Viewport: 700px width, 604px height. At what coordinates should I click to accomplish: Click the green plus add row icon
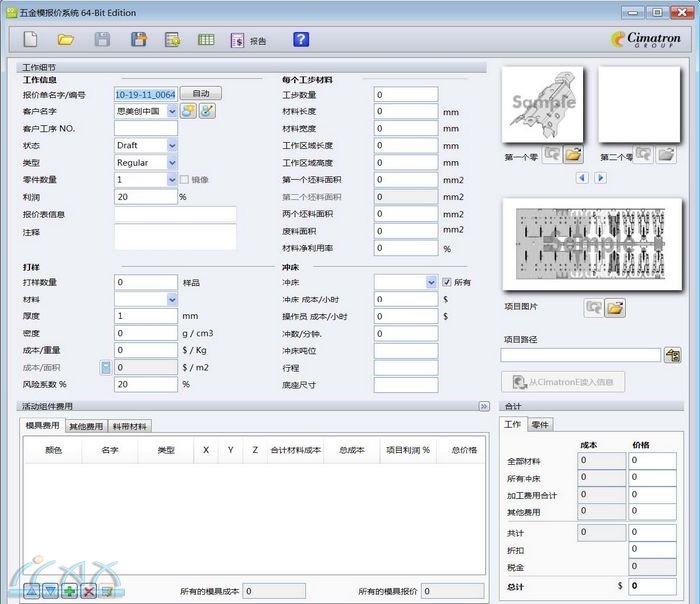(68, 592)
